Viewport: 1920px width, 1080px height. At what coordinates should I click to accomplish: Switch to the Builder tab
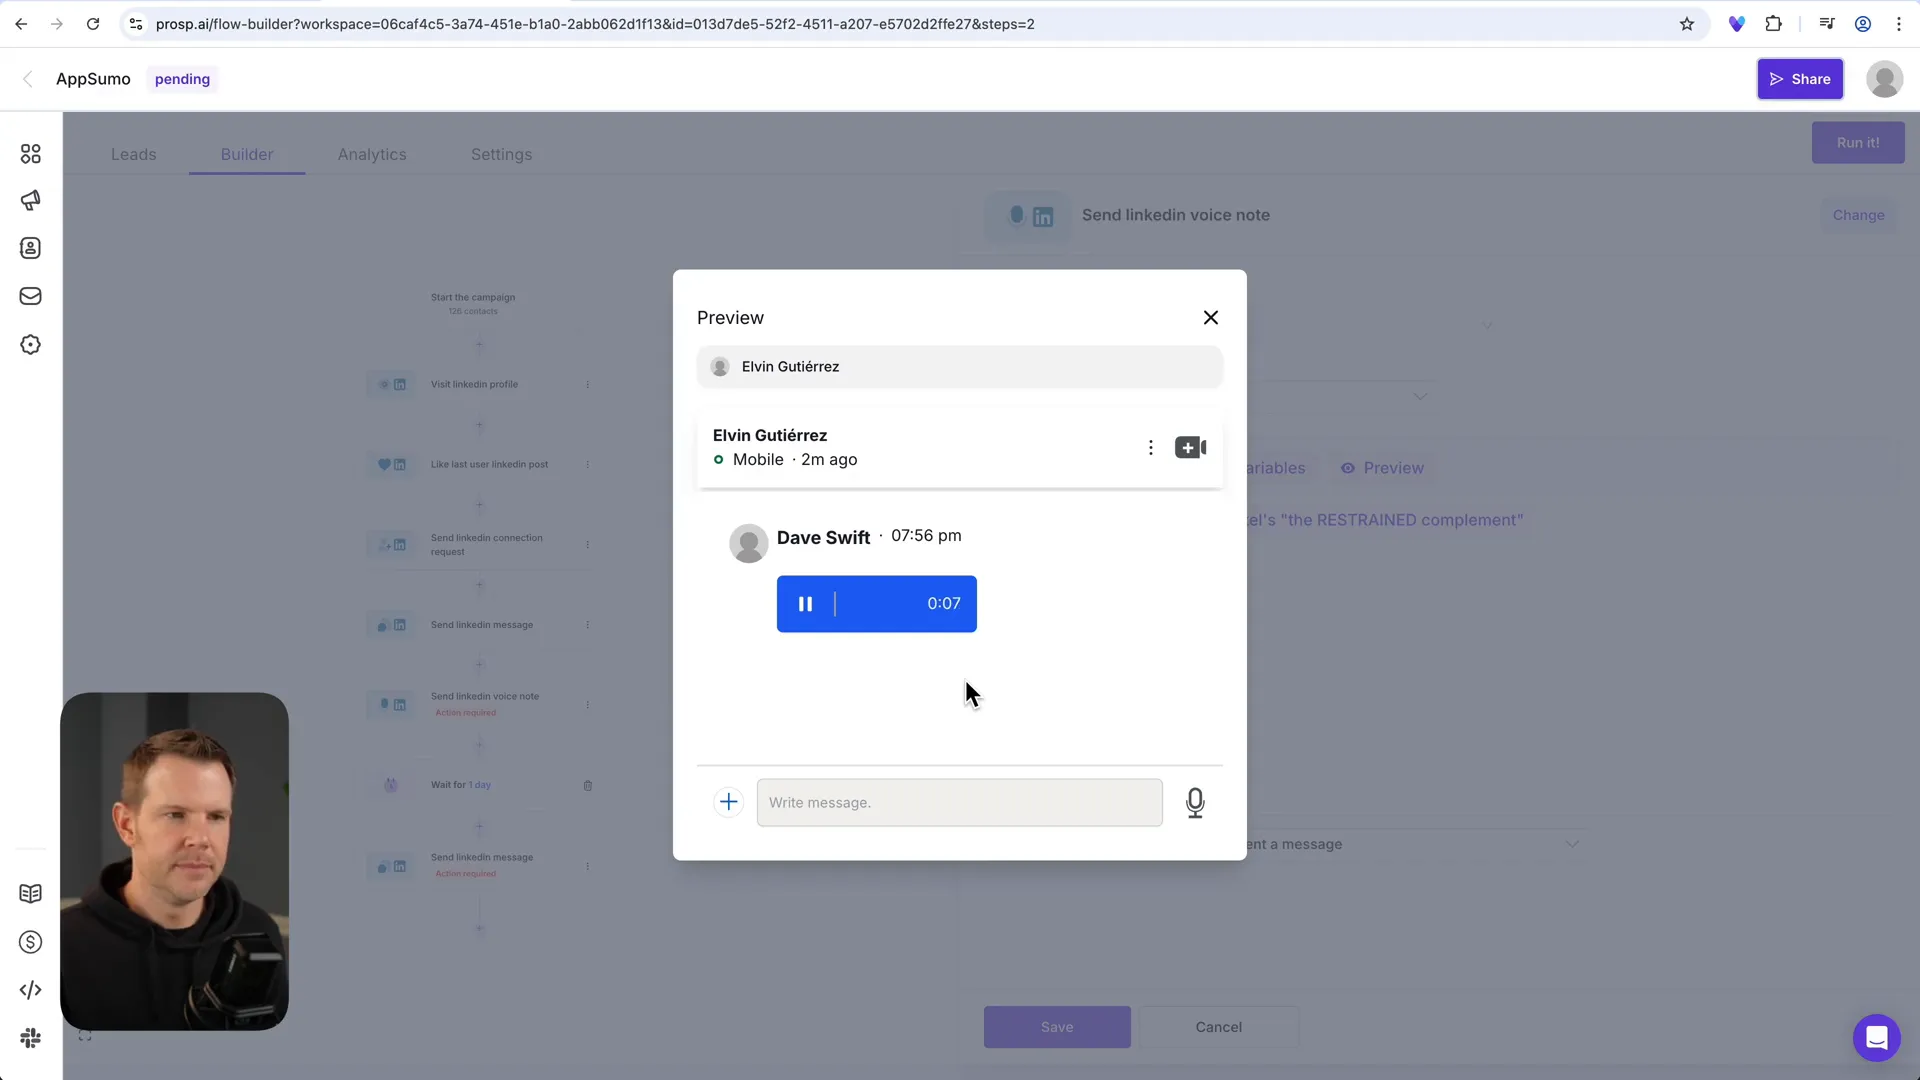[247, 155]
